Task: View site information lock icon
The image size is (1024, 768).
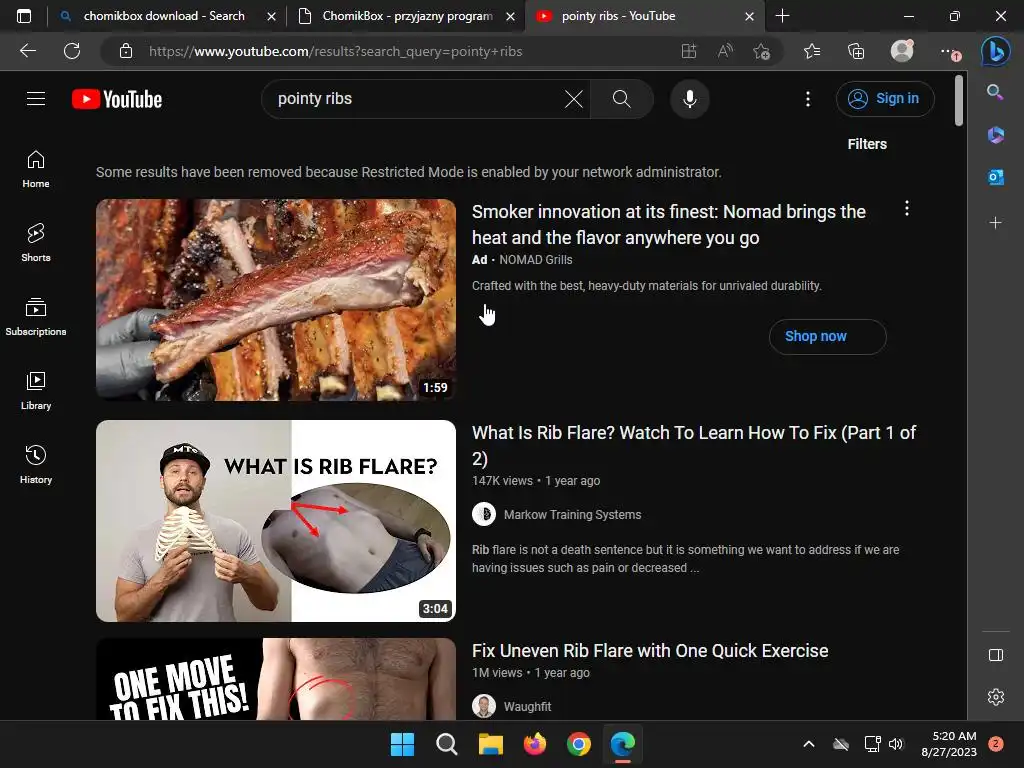Action: coord(126,51)
